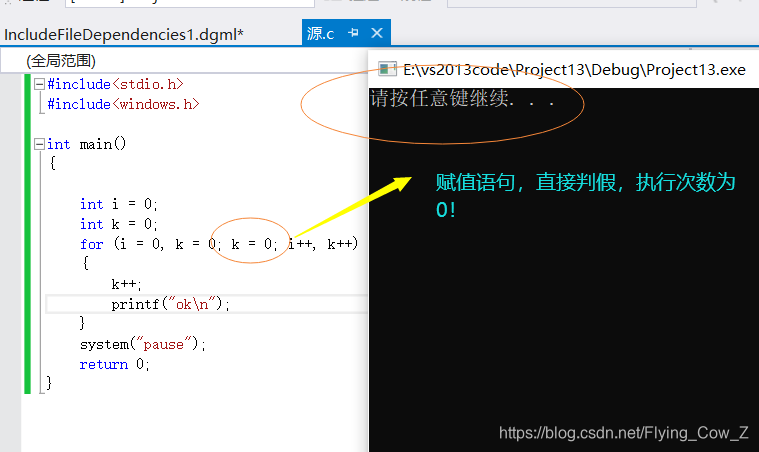
Task: Click the Project13.exe console title text
Action: pos(574,70)
